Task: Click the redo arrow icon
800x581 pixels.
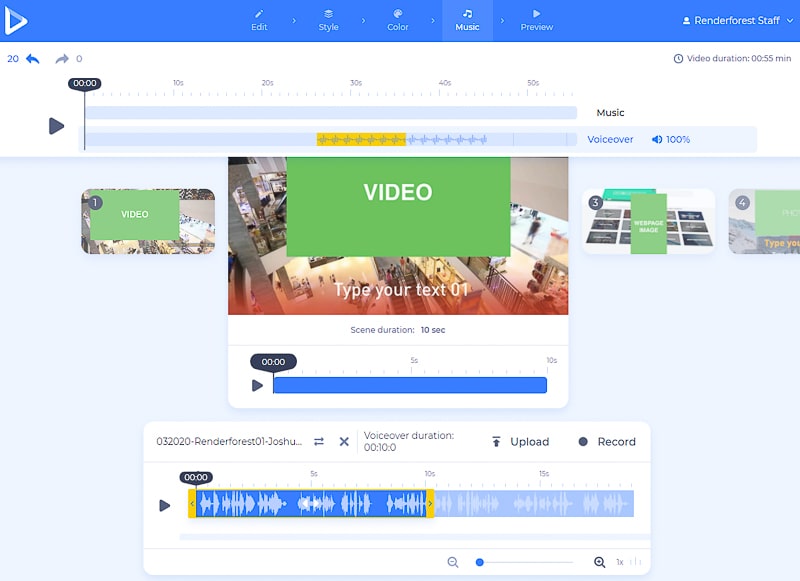Action: pyautogui.click(x=63, y=59)
